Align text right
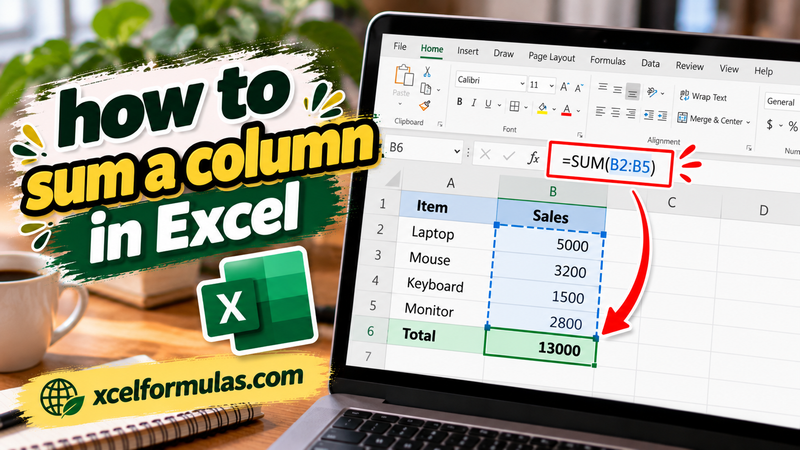800x450 pixels. pyautogui.click(x=631, y=114)
